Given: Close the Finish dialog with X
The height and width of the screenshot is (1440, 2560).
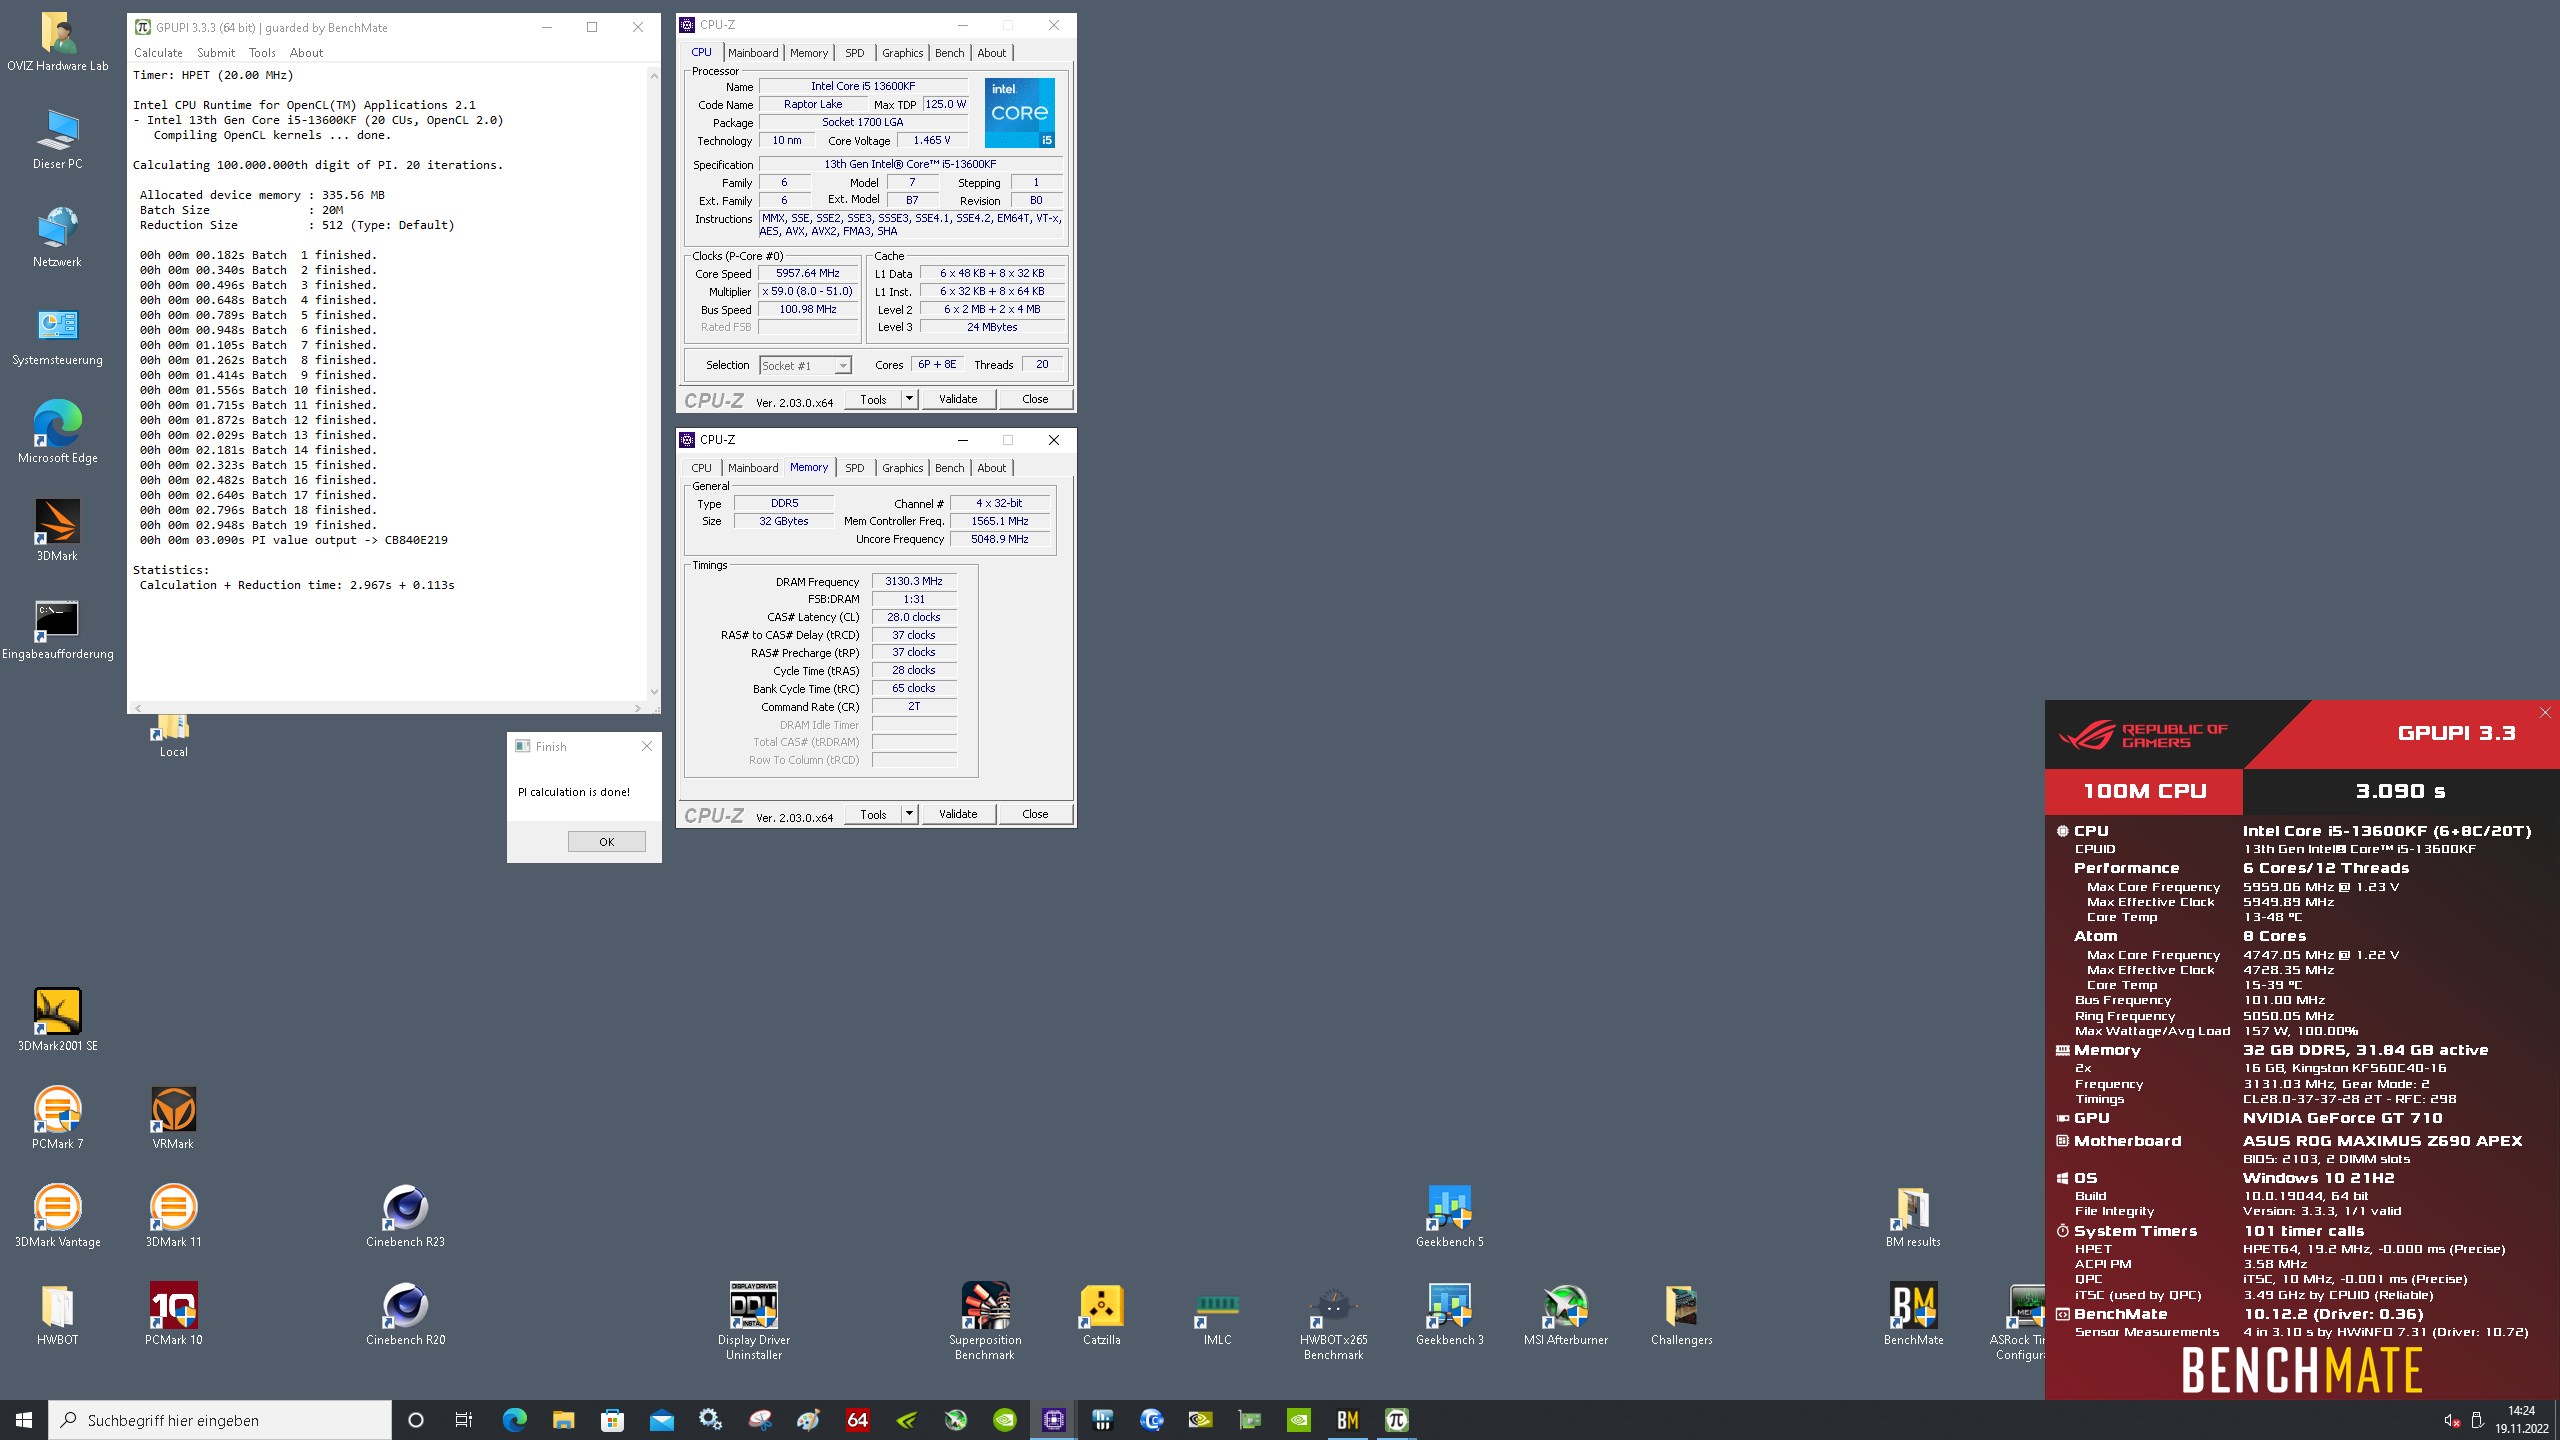Looking at the screenshot, I should [x=646, y=746].
